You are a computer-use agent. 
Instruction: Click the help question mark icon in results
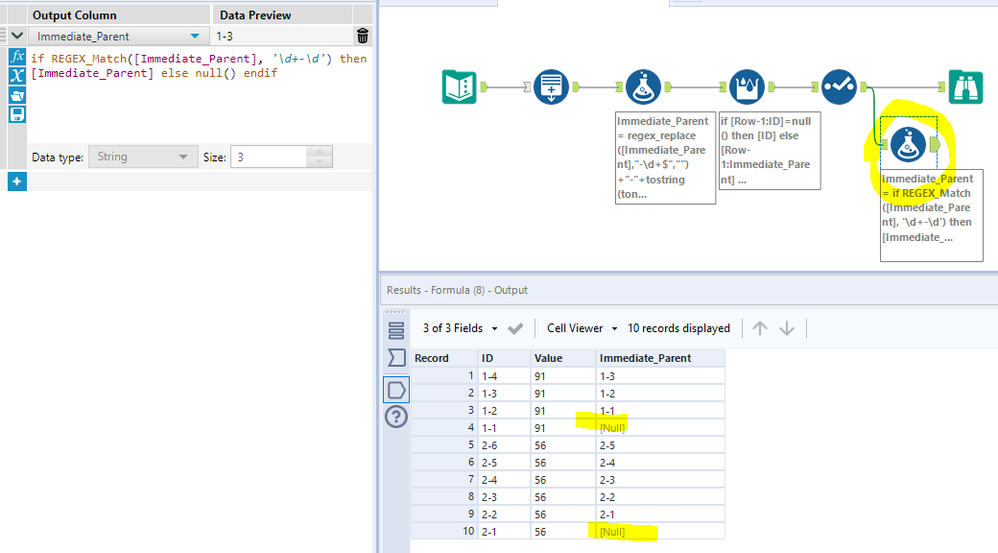[396, 417]
